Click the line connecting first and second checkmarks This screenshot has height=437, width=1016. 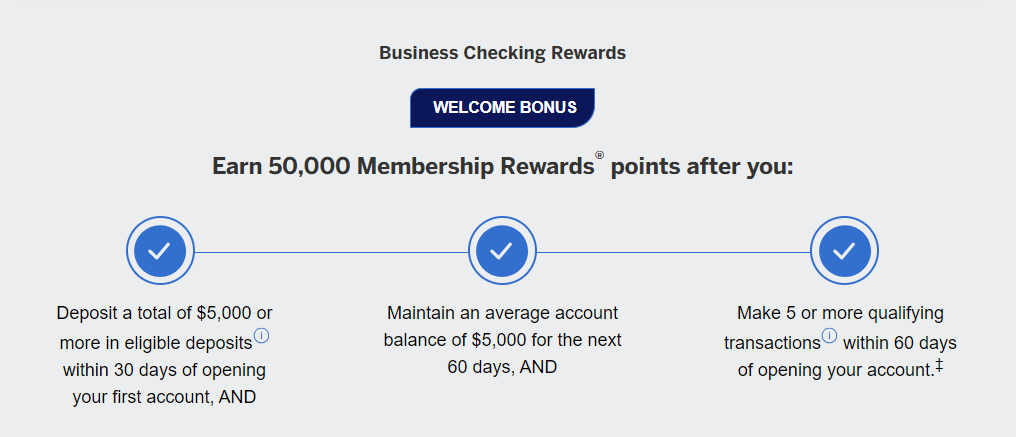point(331,252)
